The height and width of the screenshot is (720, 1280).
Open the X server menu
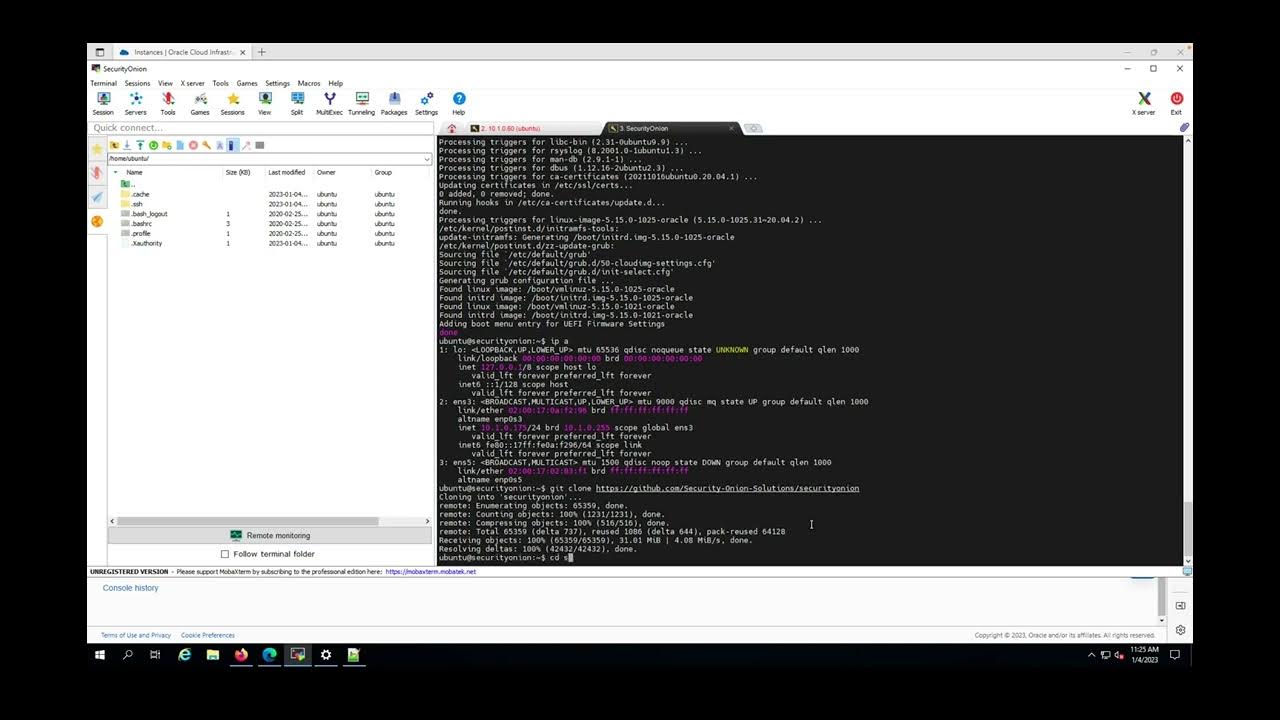[x=192, y=83]
